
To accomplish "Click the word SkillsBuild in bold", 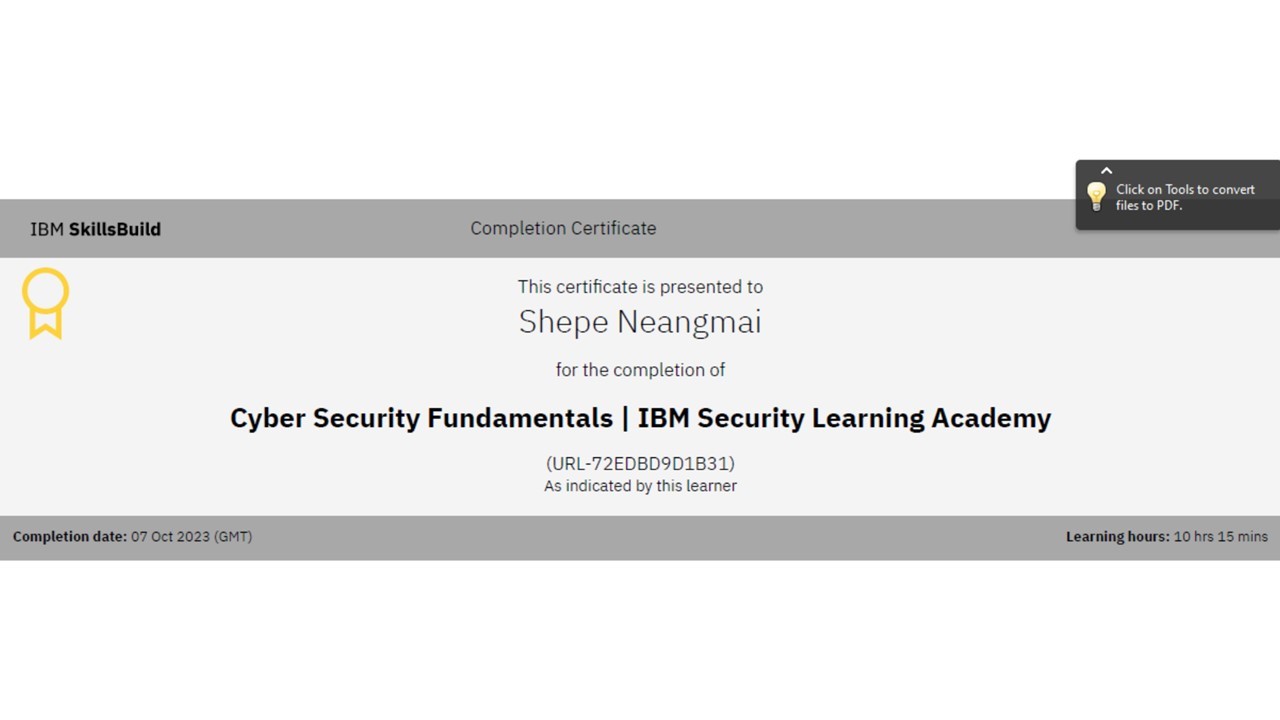I will (114, 229).
